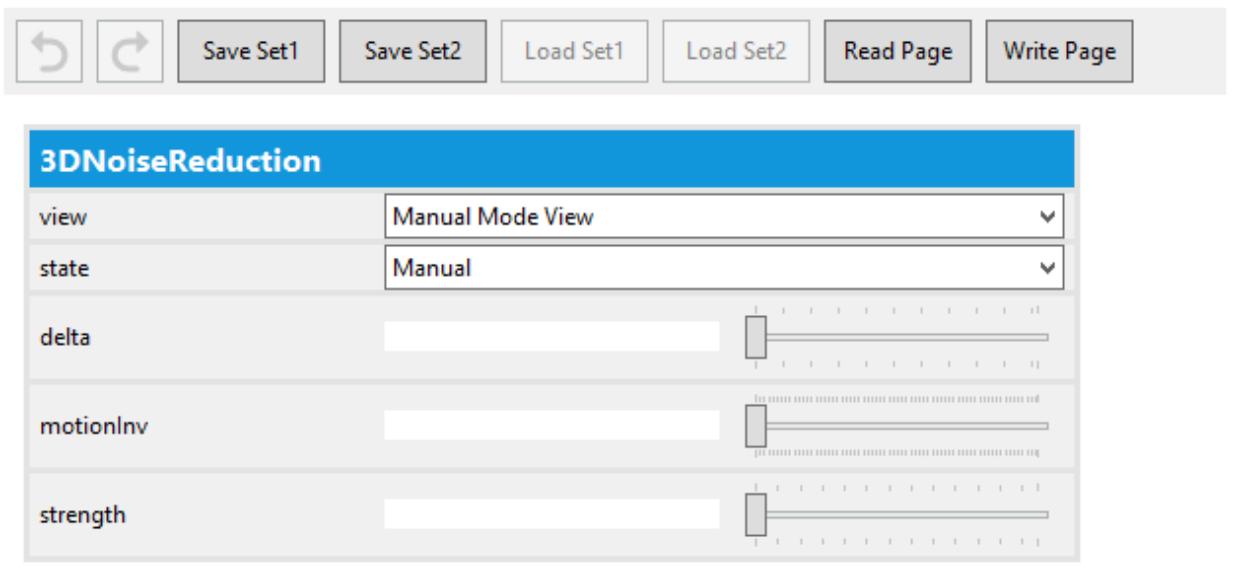1238x574 pixels.
Task: Click the state dropdown arrow
Action: pos(1047,268)
